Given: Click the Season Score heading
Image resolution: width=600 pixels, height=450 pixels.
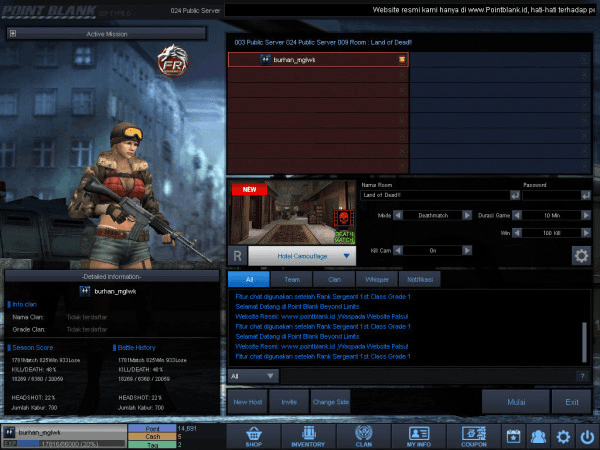Looking at the screenshot, I should point(33,347).
